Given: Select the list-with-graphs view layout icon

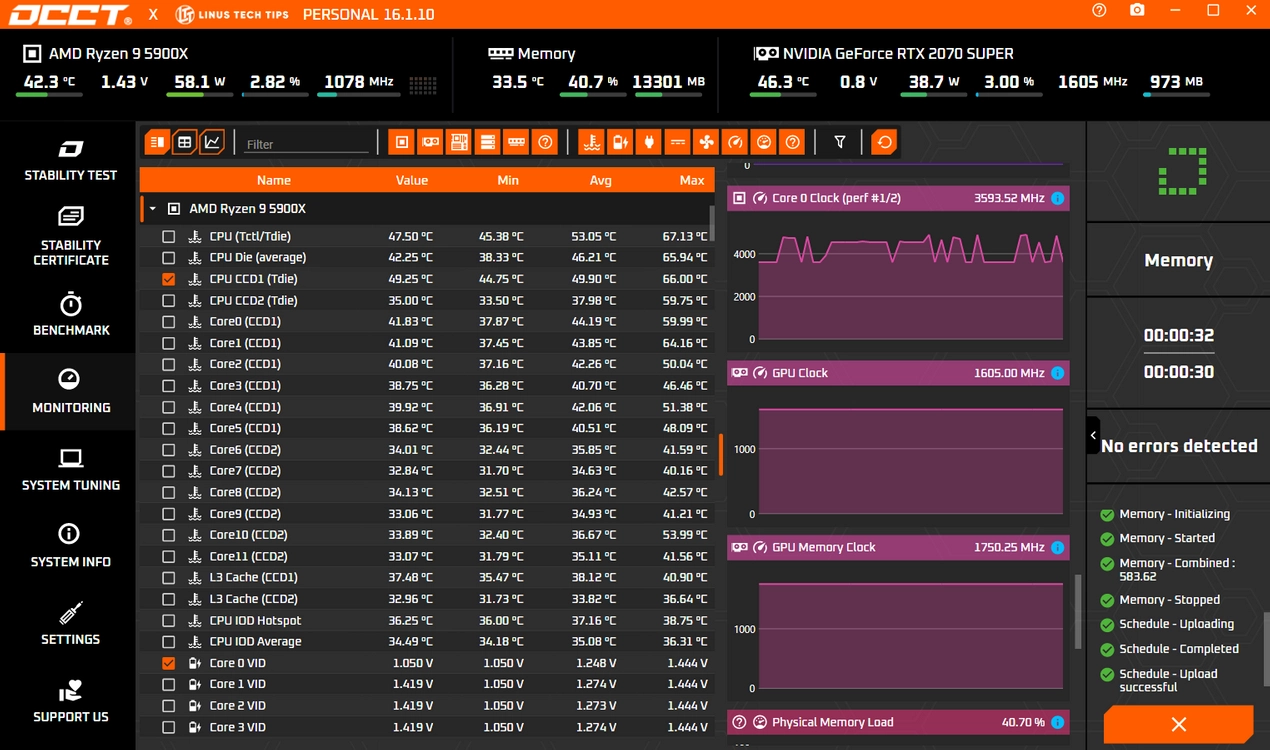Looking at the screenshot, I should [156, 143].
